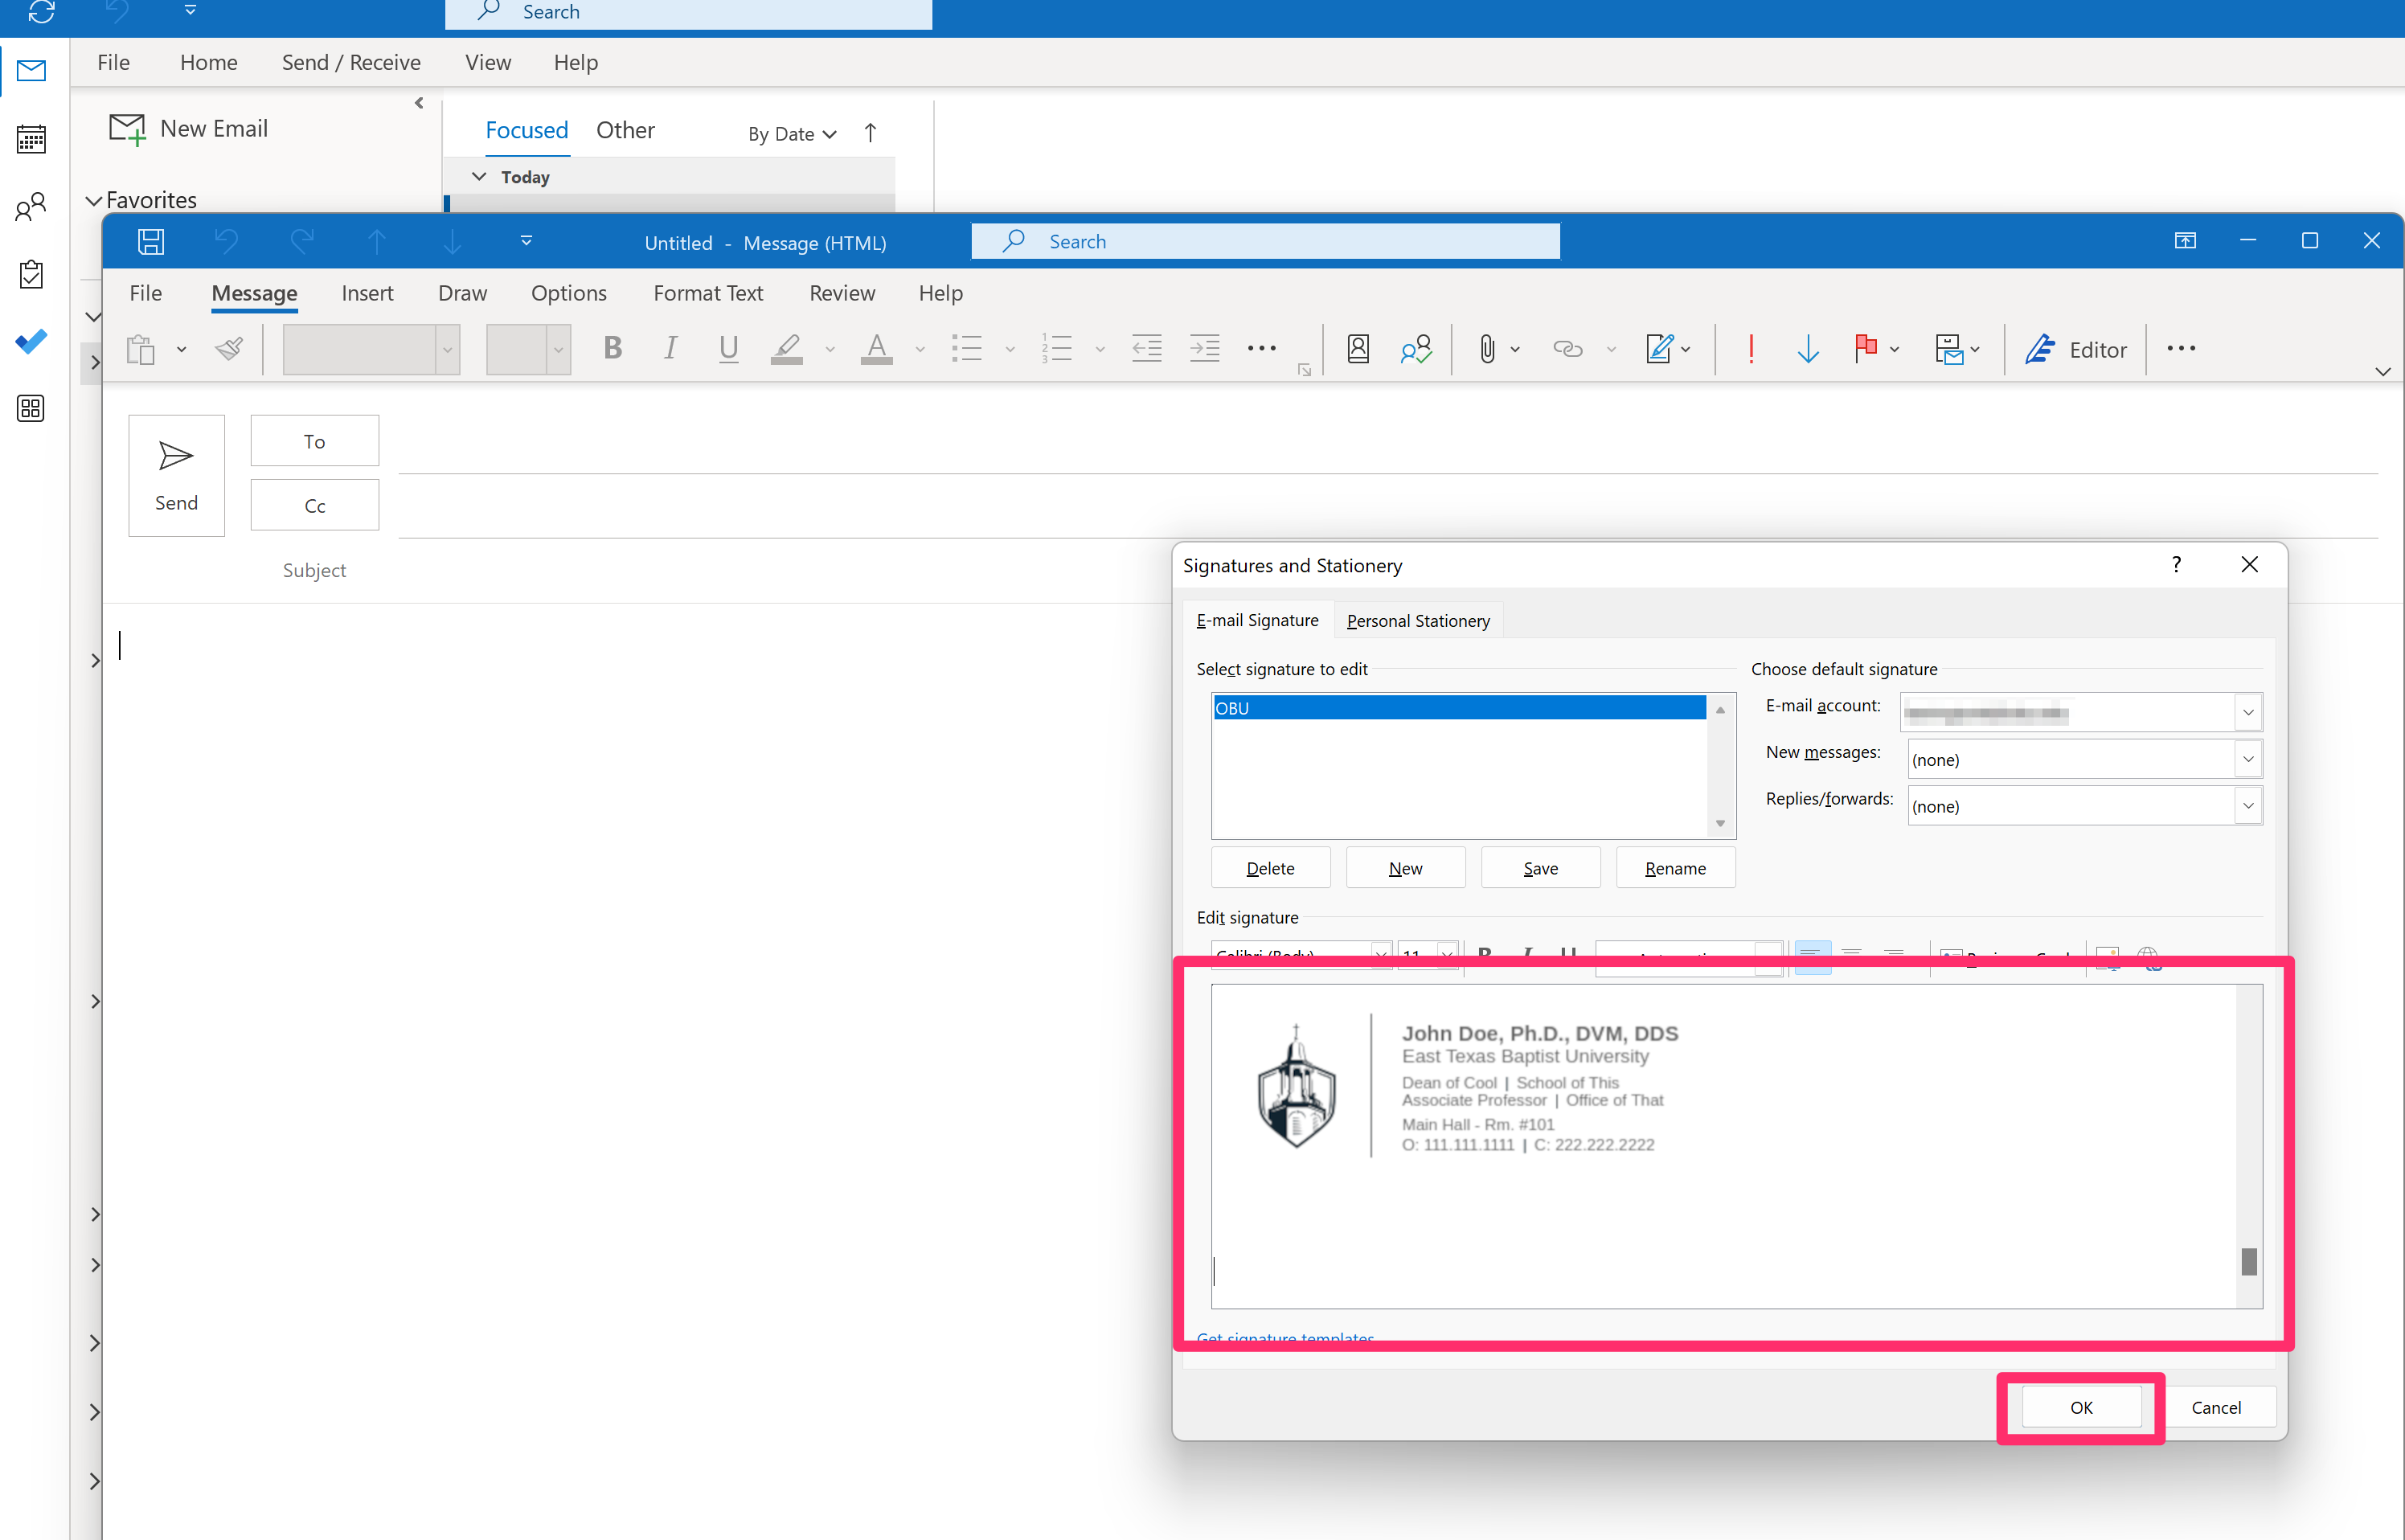Open the Review tab

(x=842, y=293)
